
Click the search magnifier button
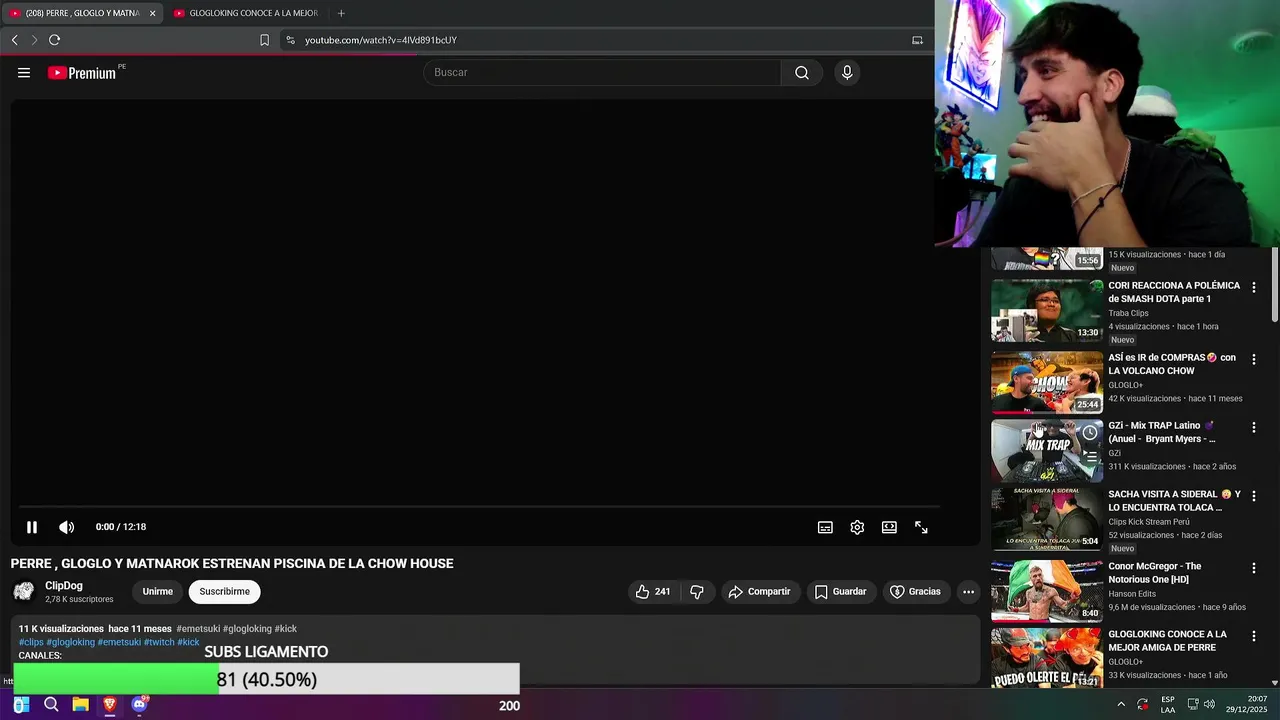point(802,73)
